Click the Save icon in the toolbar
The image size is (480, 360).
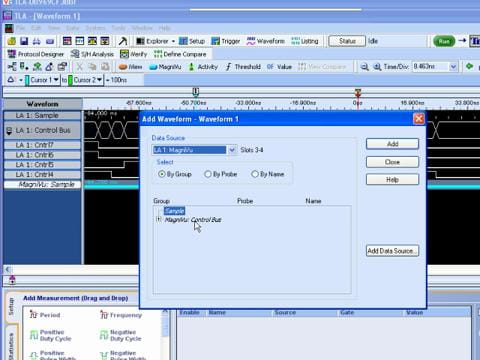pos(24,41)
